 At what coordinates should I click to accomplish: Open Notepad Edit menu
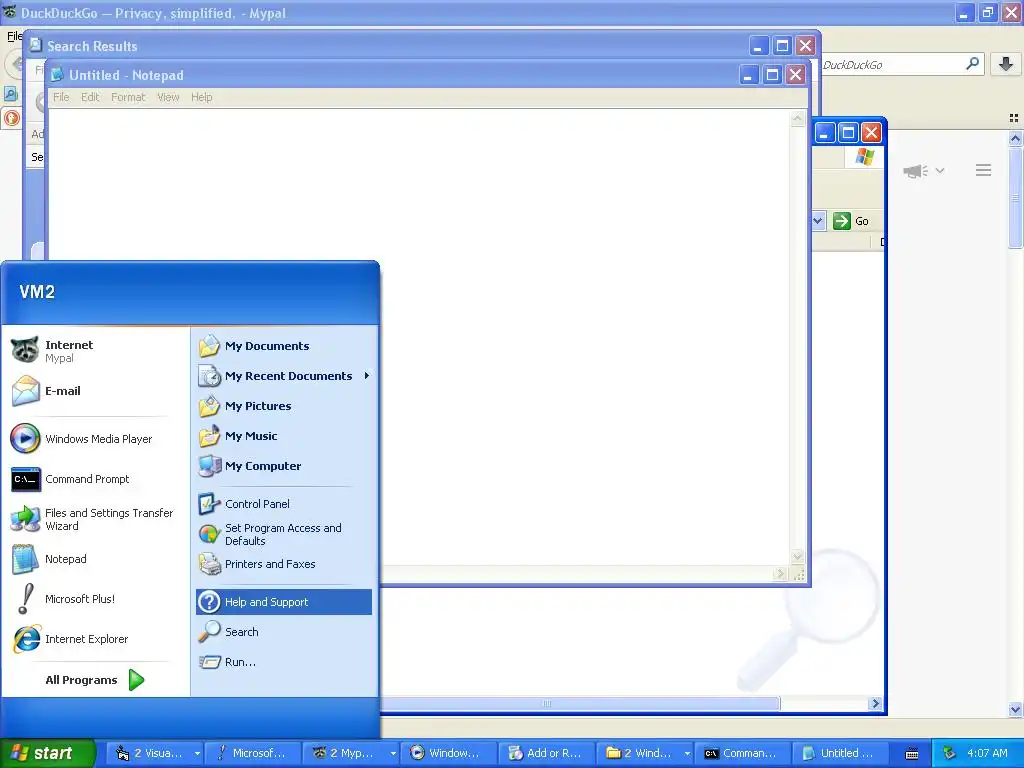pos(90,97)
